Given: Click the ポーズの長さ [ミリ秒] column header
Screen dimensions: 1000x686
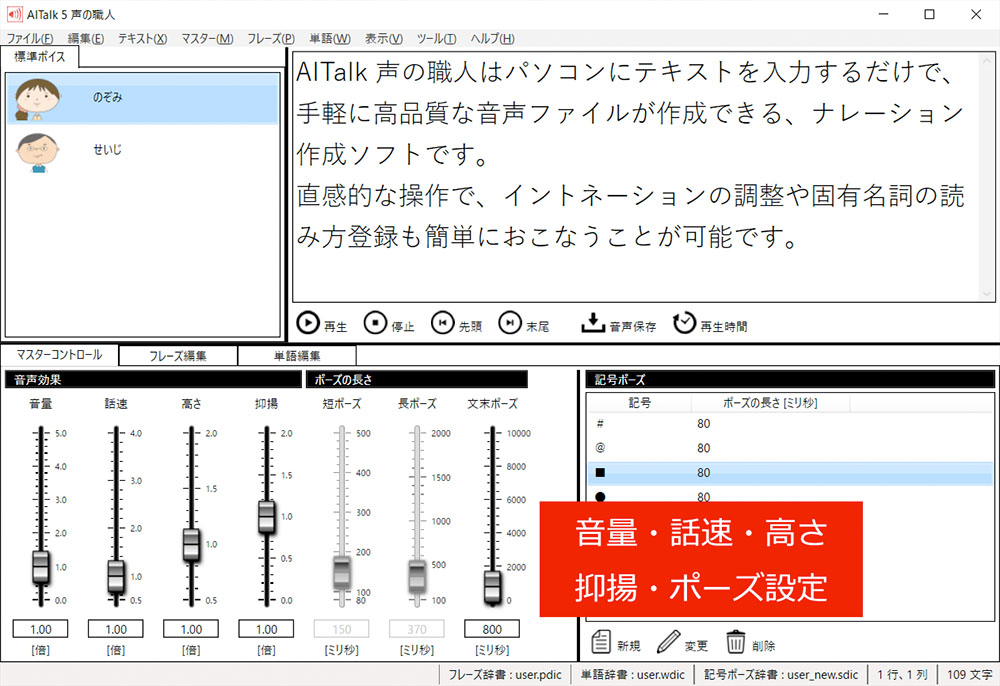Looking at the screenshot, I should 770,403.
